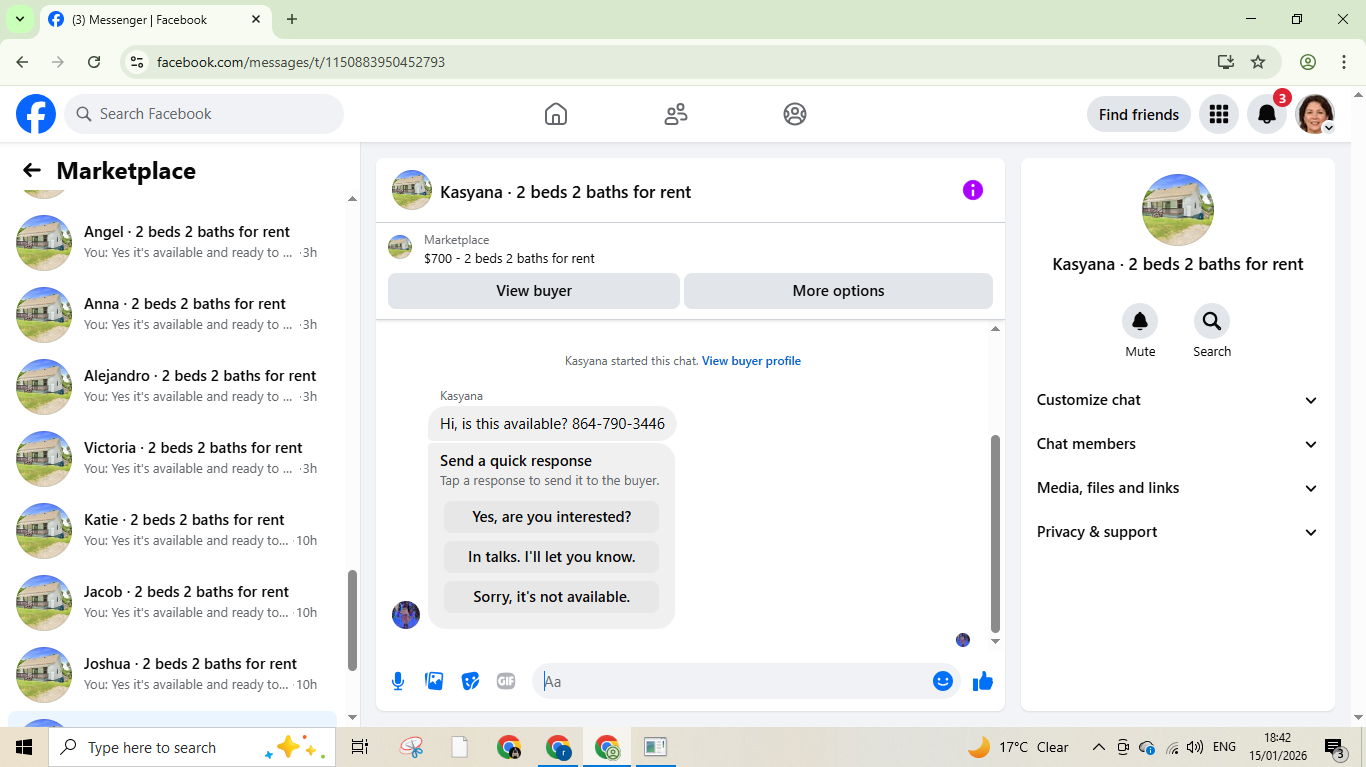Select the Messenger Facebook browser tab

pyautogui.click(x=155, y=19)
